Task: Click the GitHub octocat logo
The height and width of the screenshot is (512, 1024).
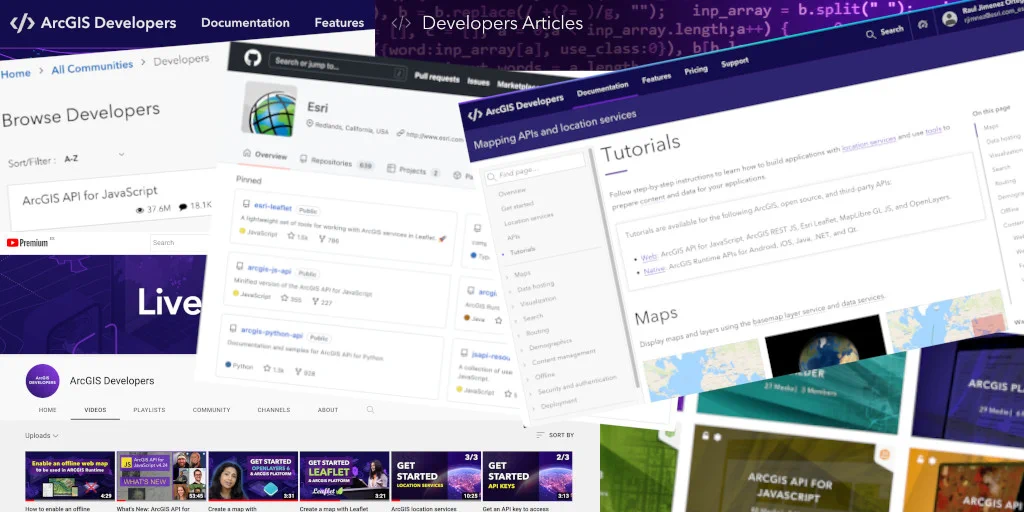Action: click(253, 58)
